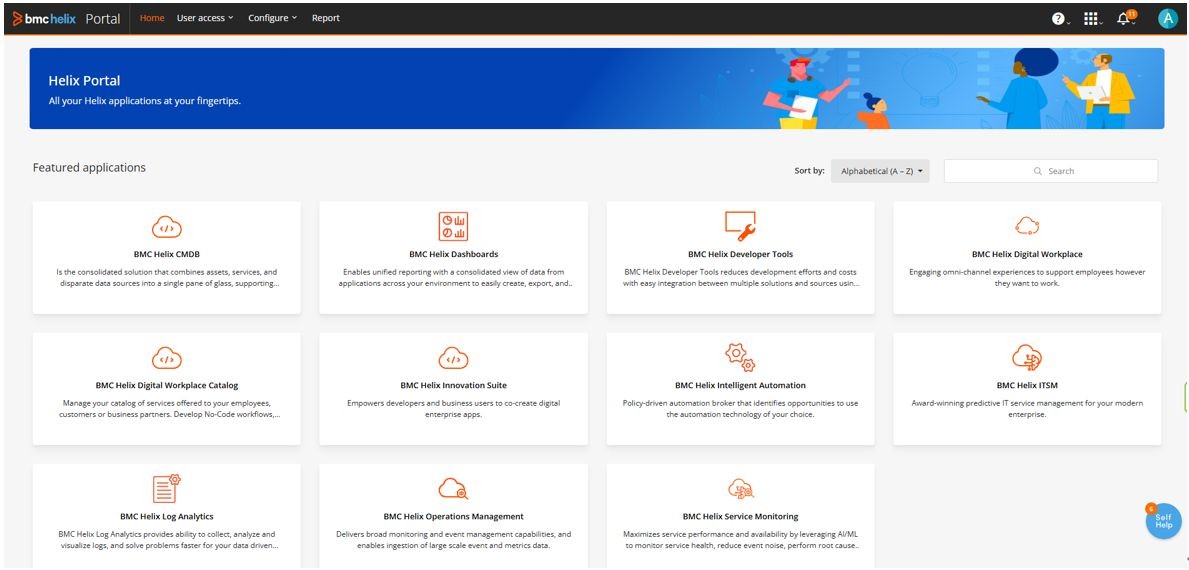Click the BMC Helix Dashboards chart icon
The height and width of the screenshot is (570, 1189).
[453, 226]
